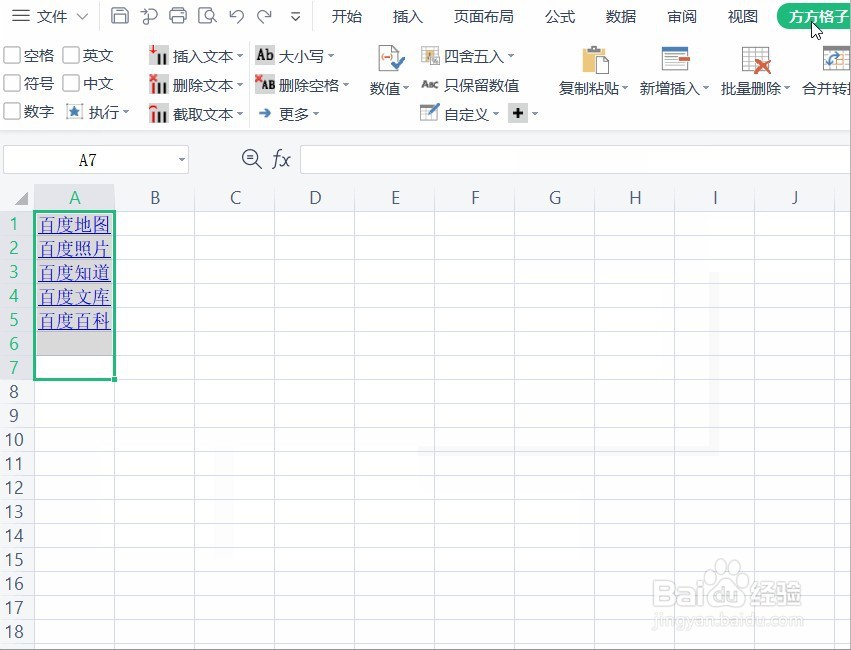Expand the 删除空格 dropdown arrow
The width and height of the screenshot is (851, 650).
[346, 85]
